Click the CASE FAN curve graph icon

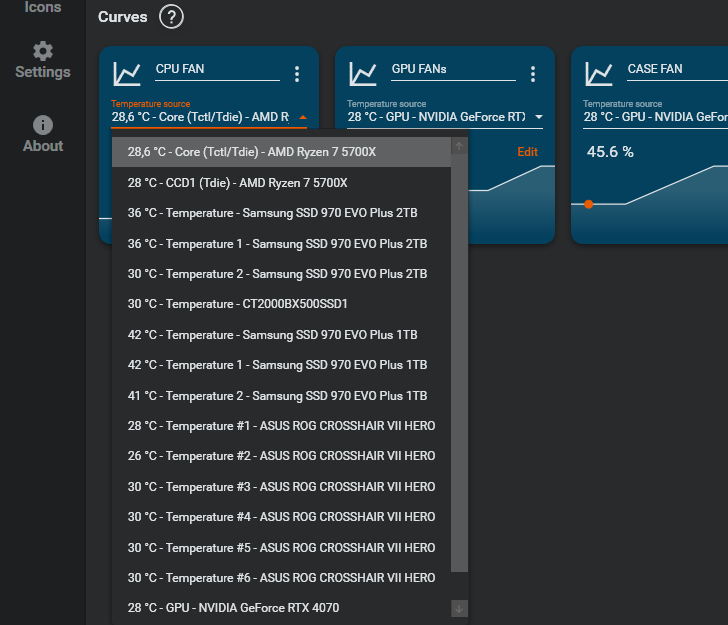598,74
